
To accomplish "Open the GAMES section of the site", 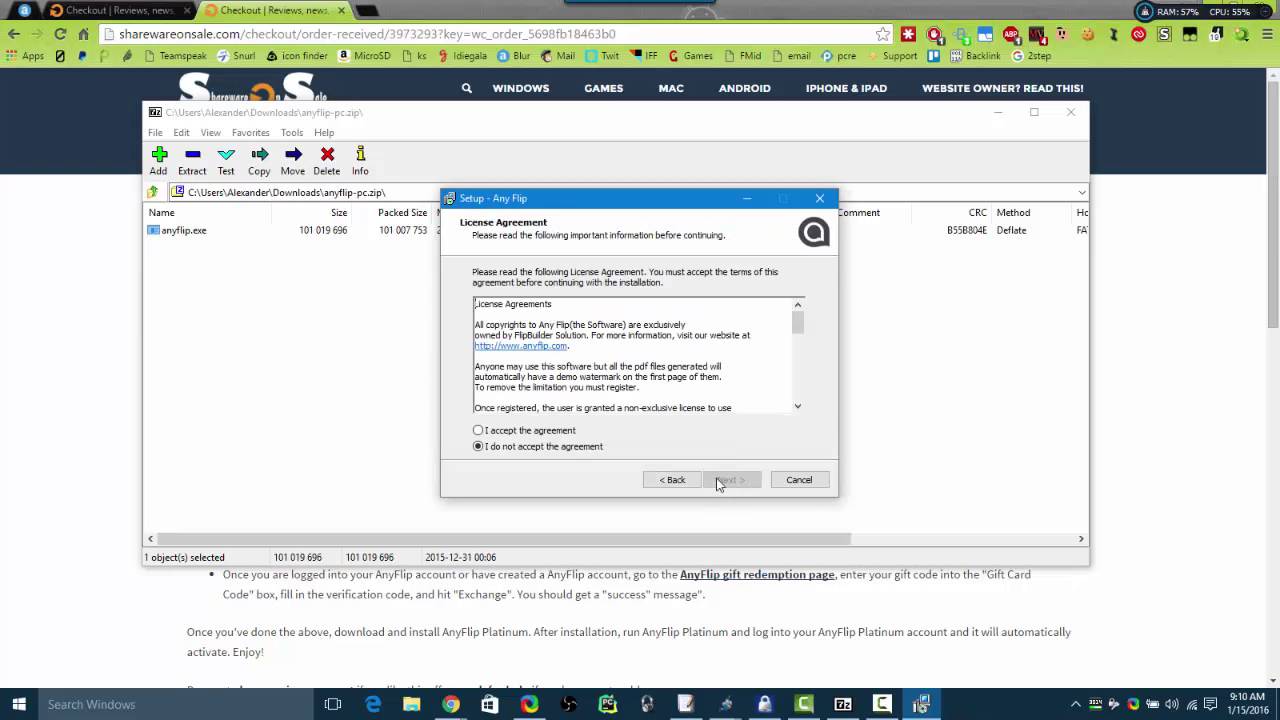I will tap(604, 88).
